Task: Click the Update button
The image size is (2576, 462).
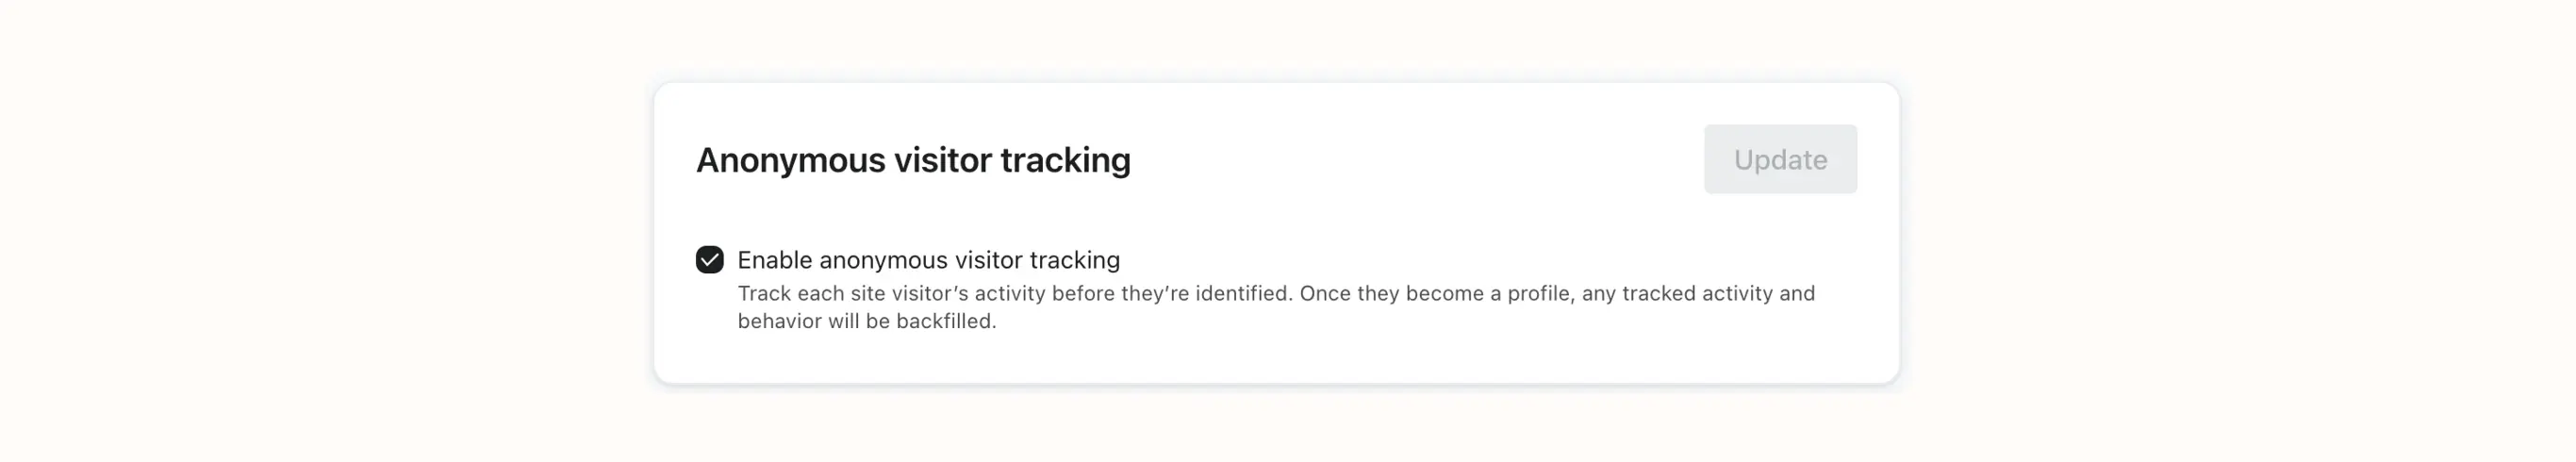Action: click(x=1780, y=159)
